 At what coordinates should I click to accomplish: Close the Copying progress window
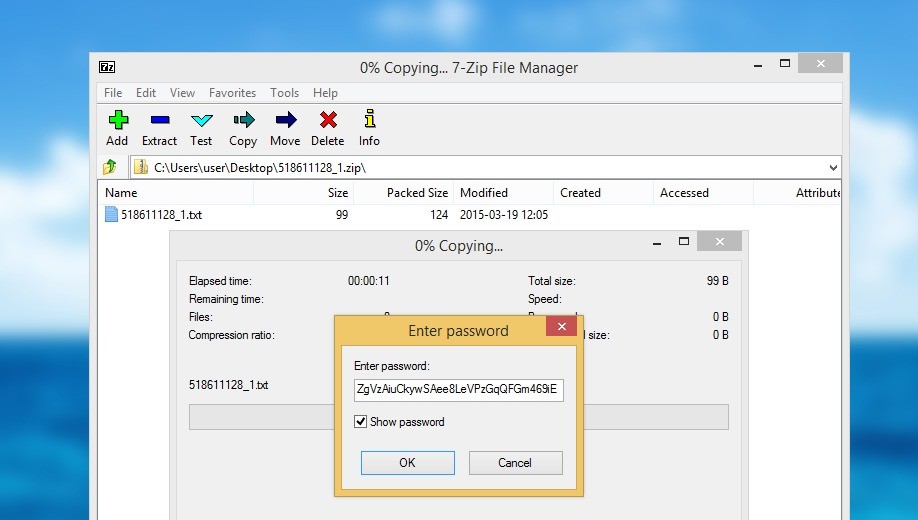coord(720,241)
